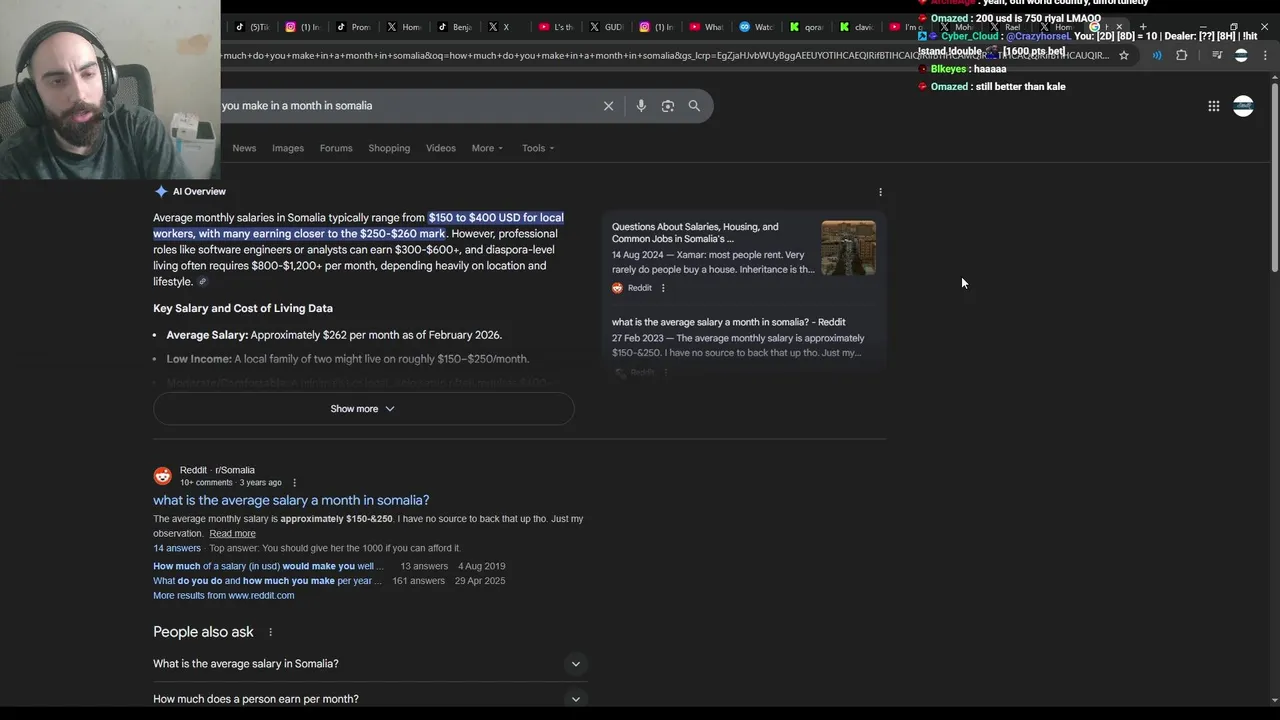
Task: Switch to the 'GUD' X tab
Action: [607, 27]
